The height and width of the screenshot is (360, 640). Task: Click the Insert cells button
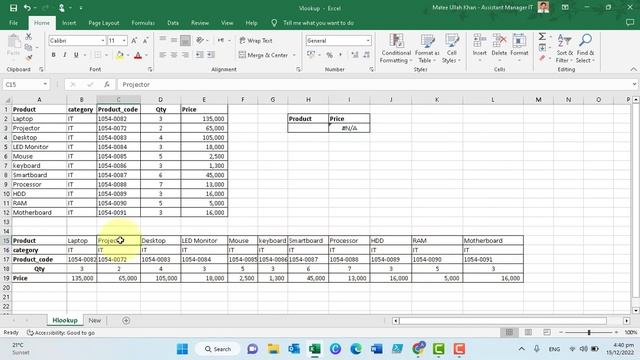pyautogui.click(x=480, y=48)
